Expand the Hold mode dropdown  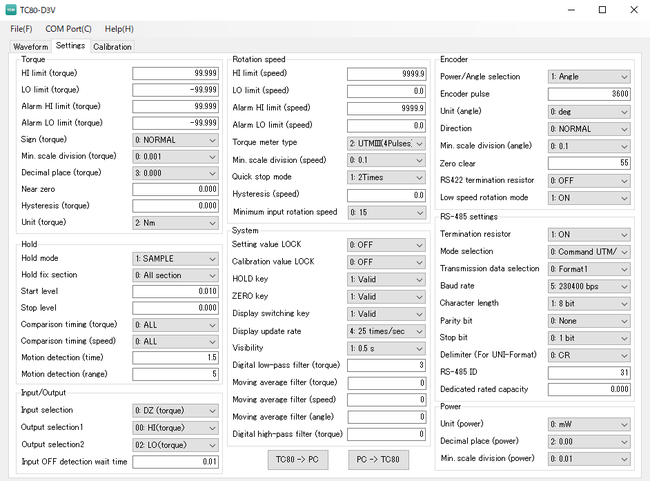(x=175, y=258)
